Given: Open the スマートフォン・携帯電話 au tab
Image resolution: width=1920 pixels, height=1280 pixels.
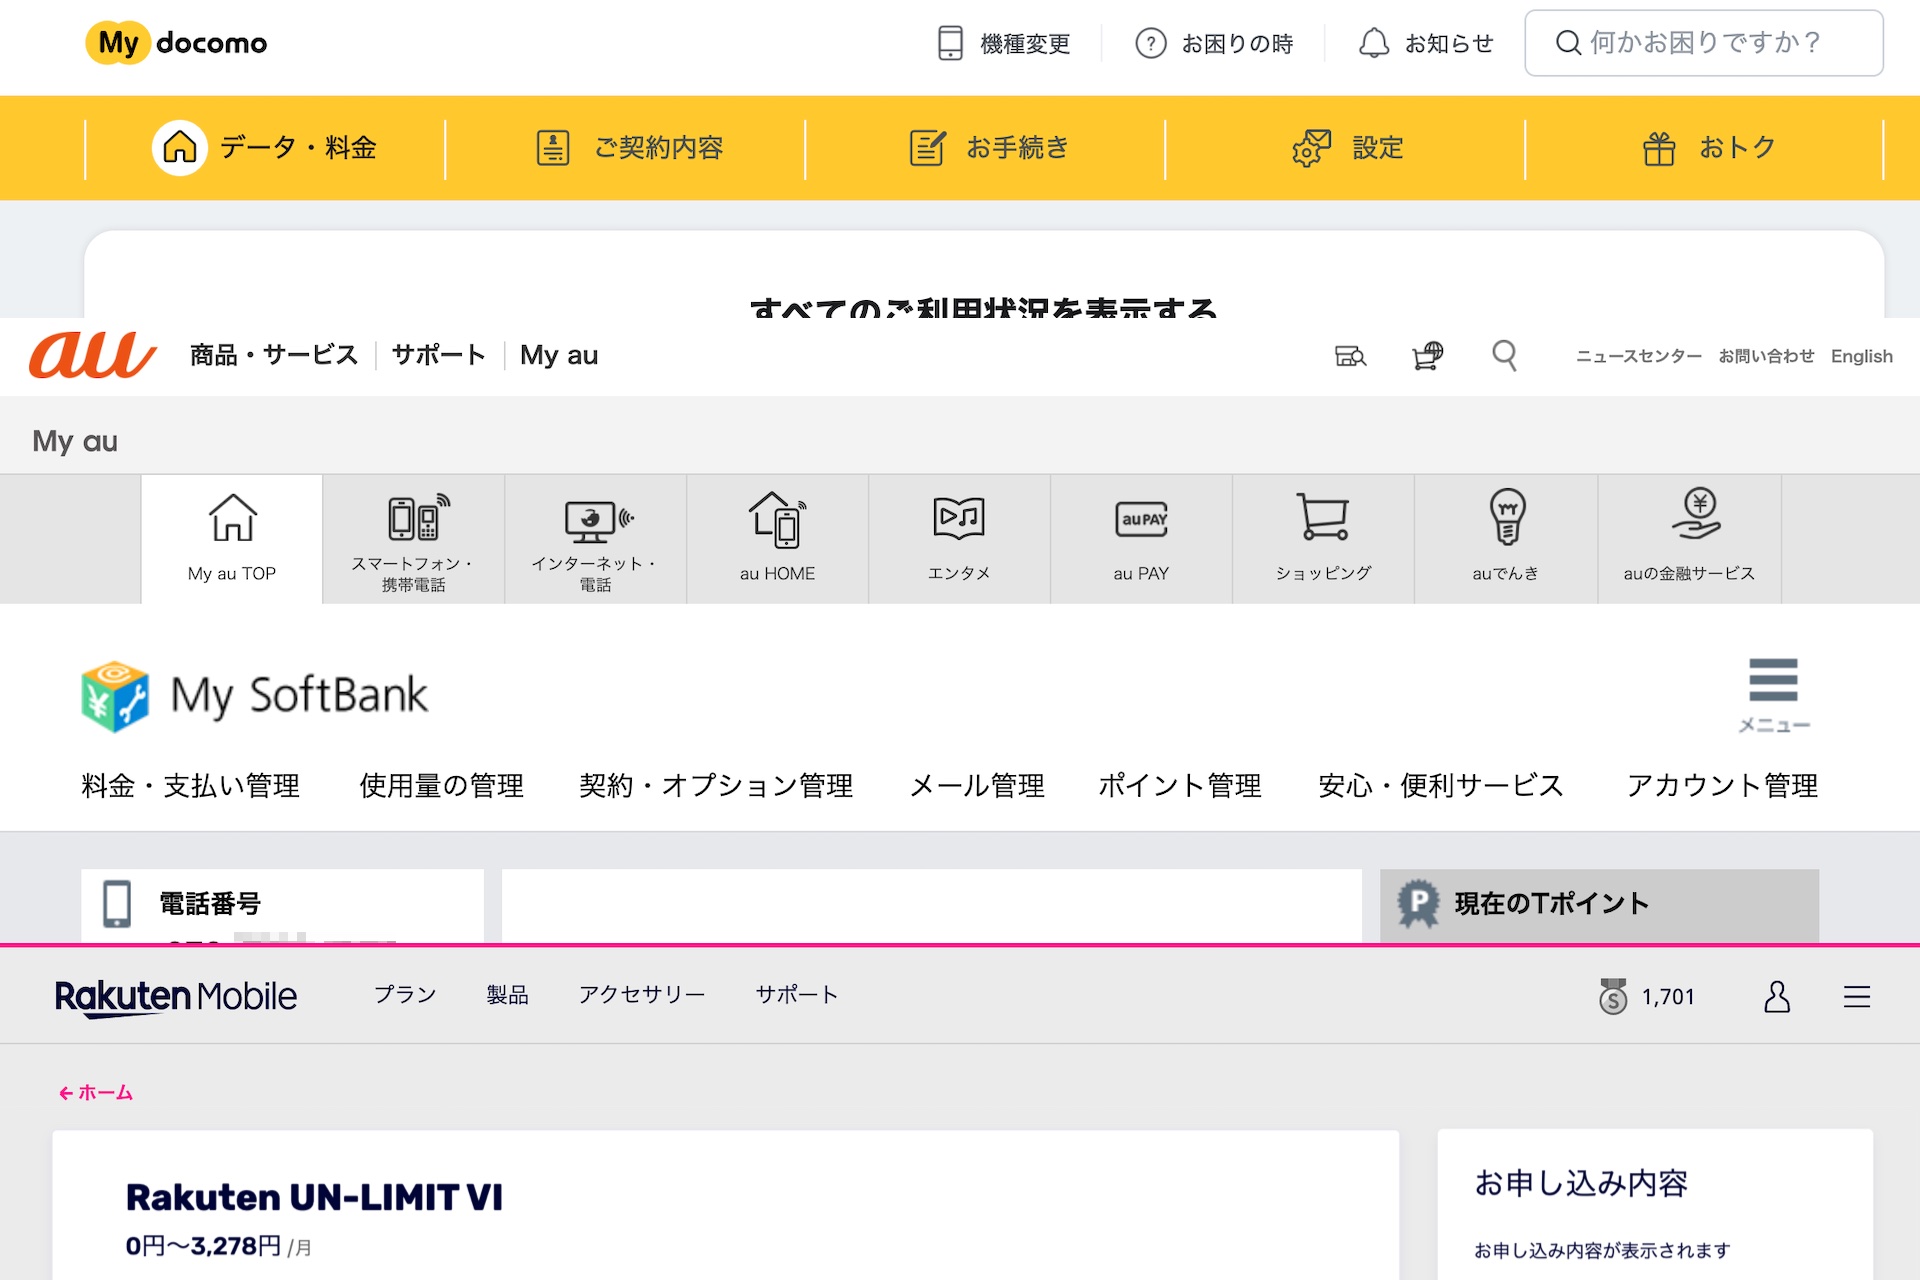Looking at the screenshot, I should pos(413,539).
